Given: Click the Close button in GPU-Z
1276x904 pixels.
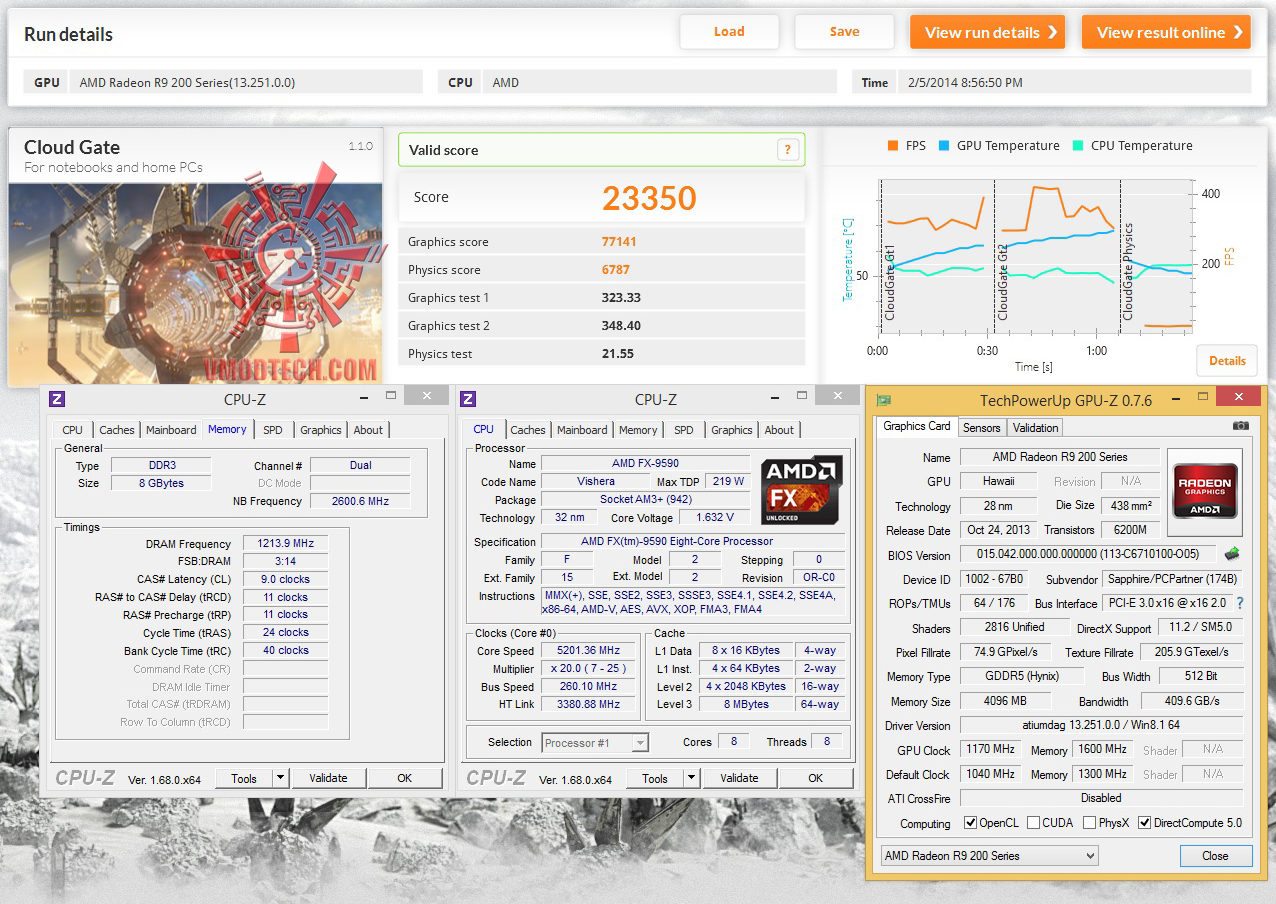Looking at the screenshot, I should coord(1215,856).
